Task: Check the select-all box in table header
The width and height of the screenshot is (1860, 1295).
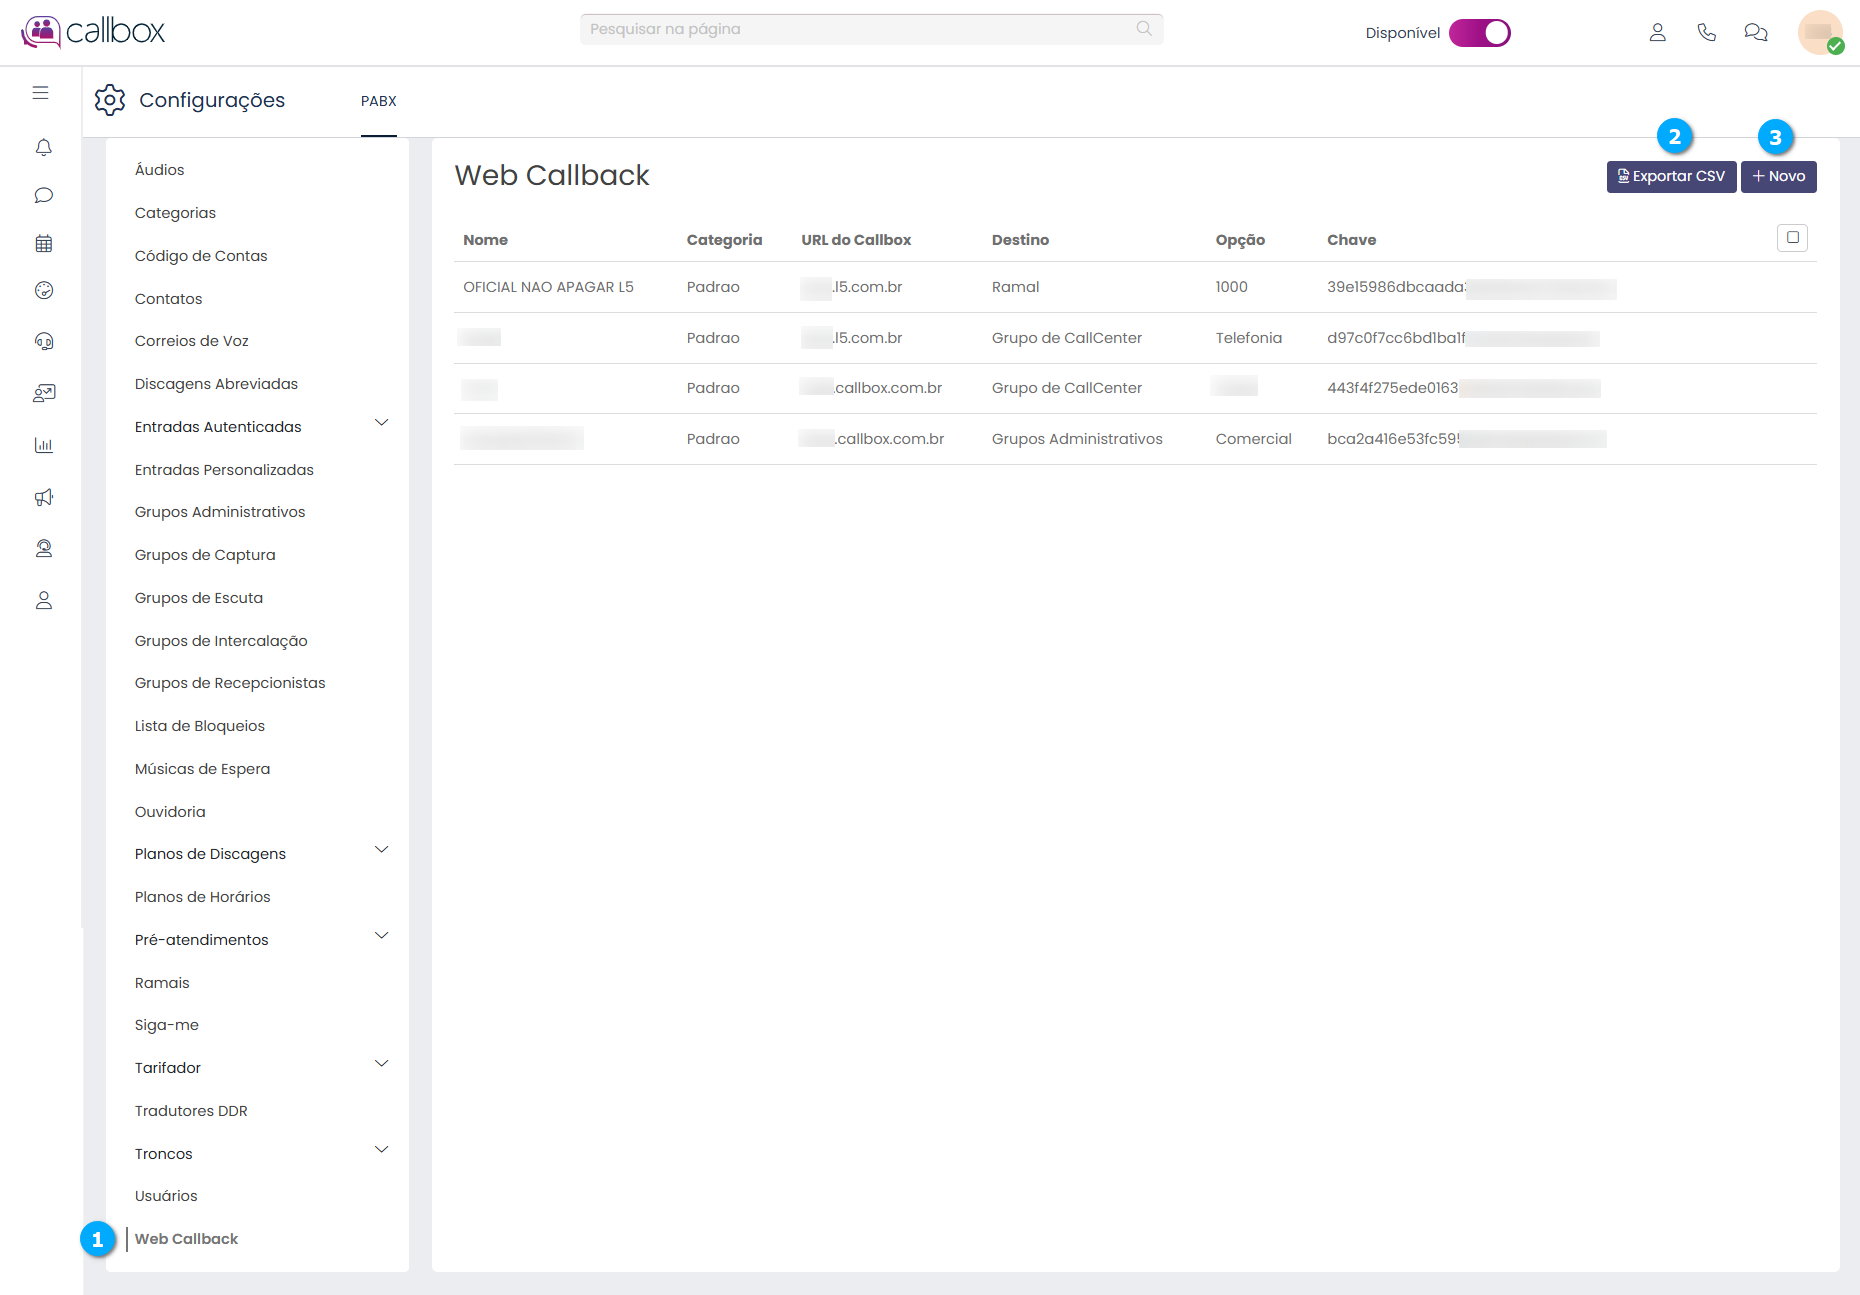Action: coord(1792,238)
